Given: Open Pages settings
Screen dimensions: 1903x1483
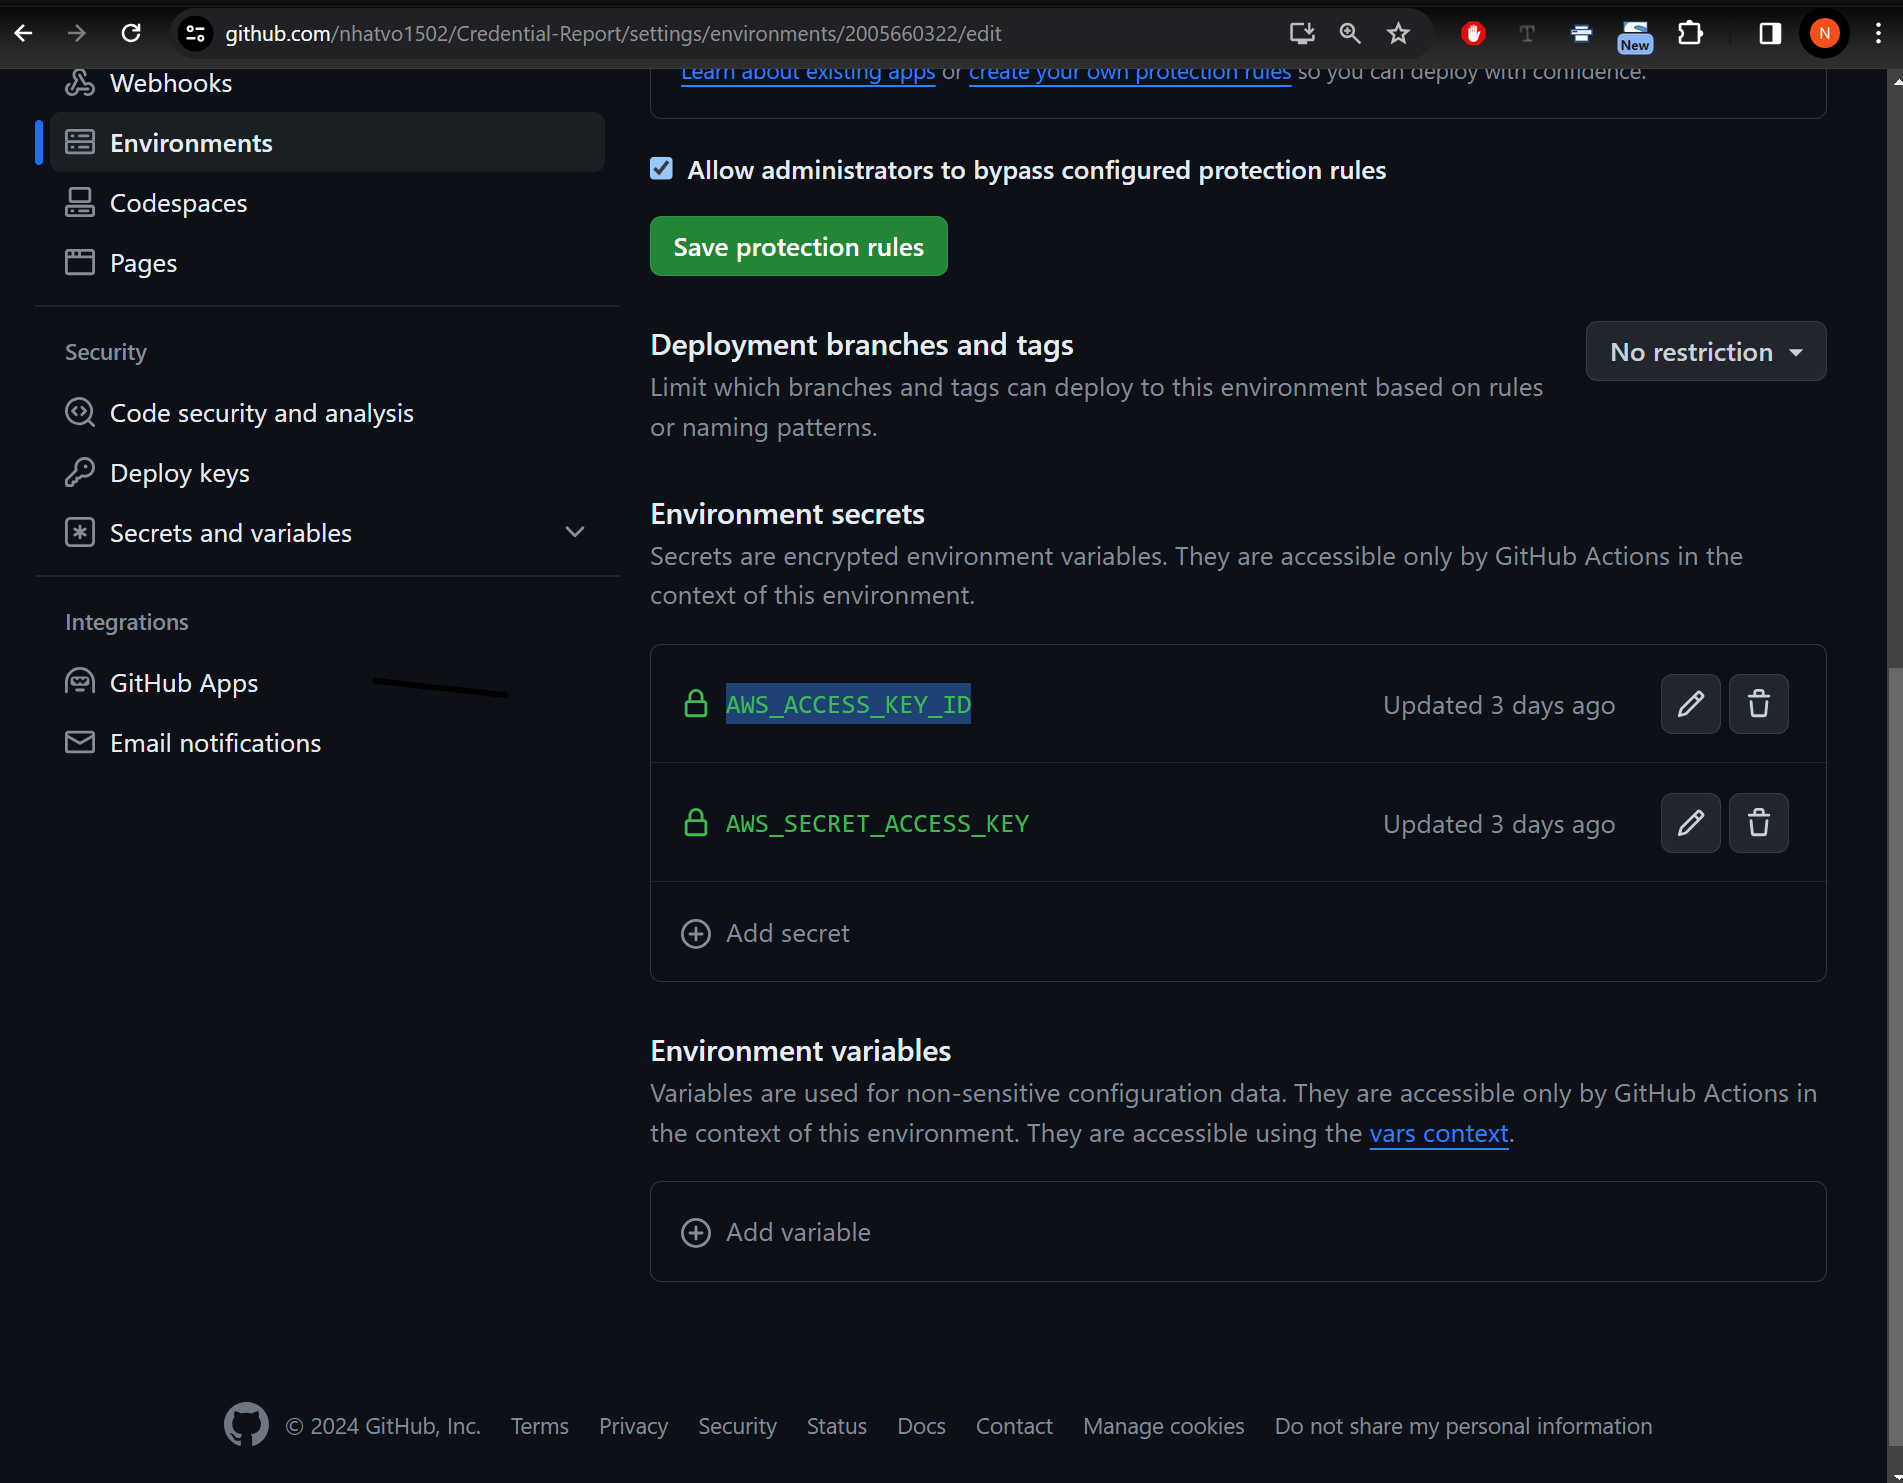Looking at the screenshot, I should [x=328, y=262].
